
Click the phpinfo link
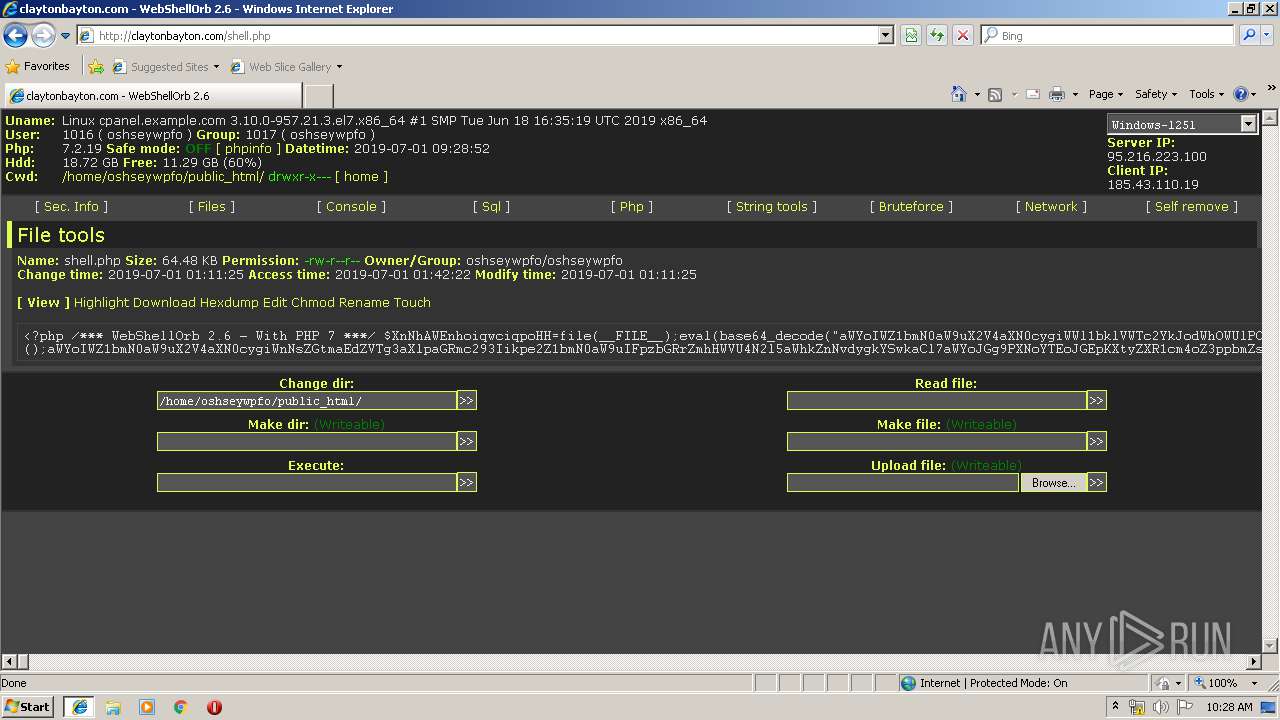point(248,148)
